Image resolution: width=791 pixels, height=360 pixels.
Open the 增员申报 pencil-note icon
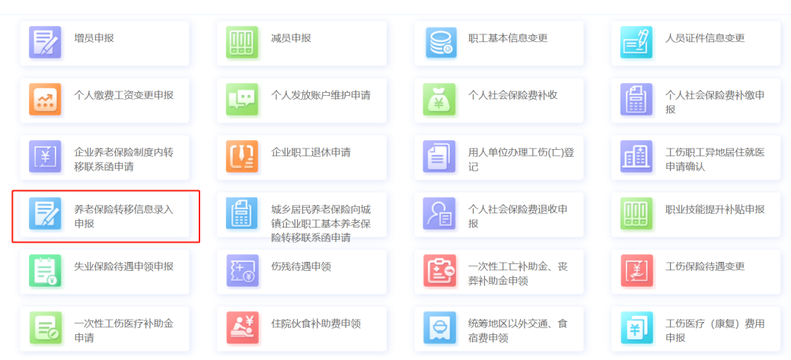(45, 42)
